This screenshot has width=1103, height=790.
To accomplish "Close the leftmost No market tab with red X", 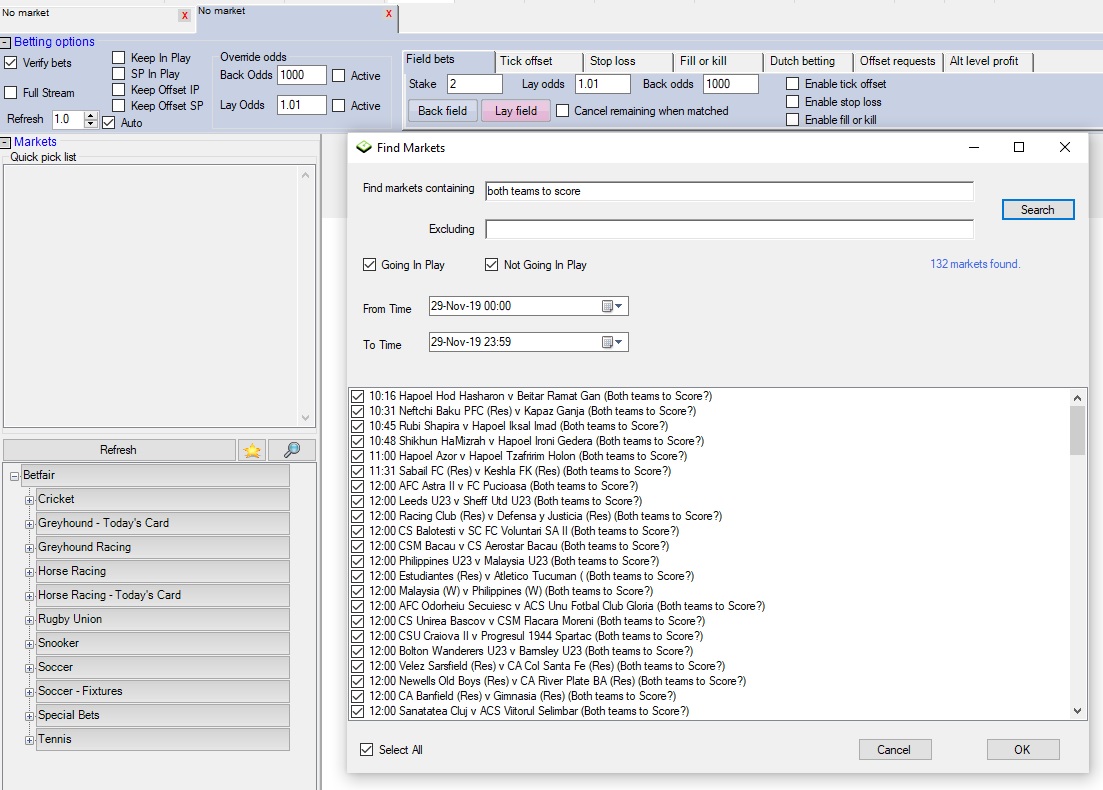I will [x=184, y=15].
